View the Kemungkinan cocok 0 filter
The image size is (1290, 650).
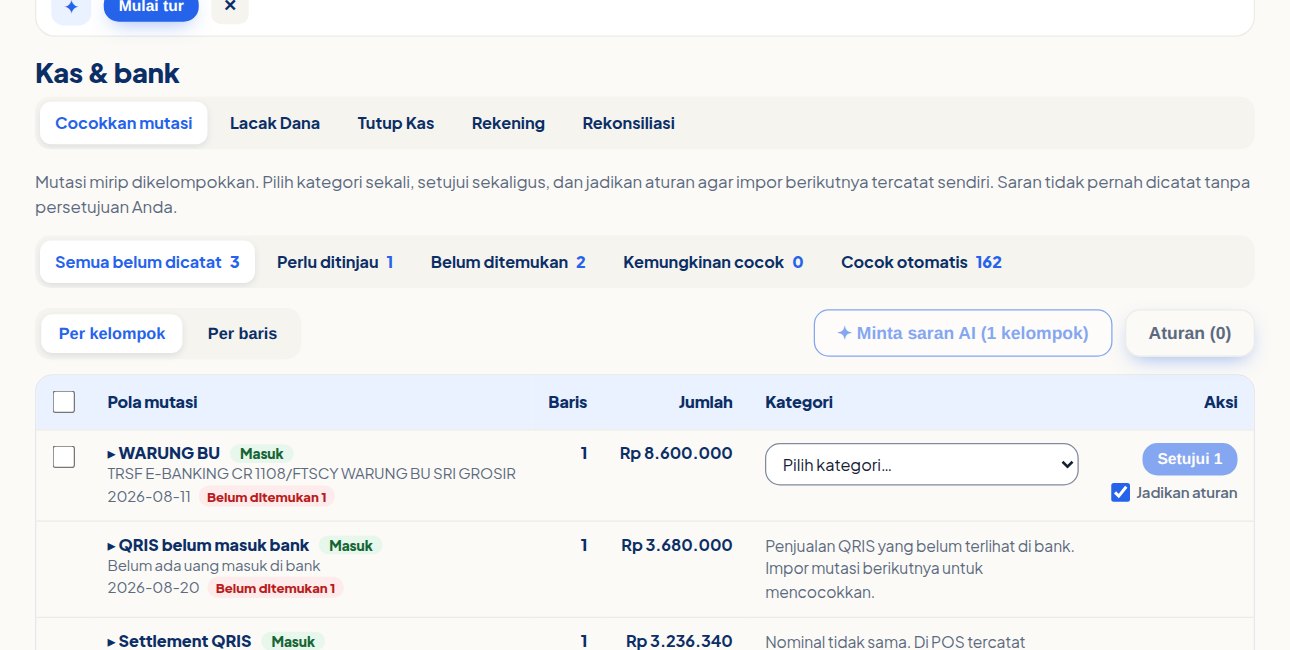click(713, 262)
